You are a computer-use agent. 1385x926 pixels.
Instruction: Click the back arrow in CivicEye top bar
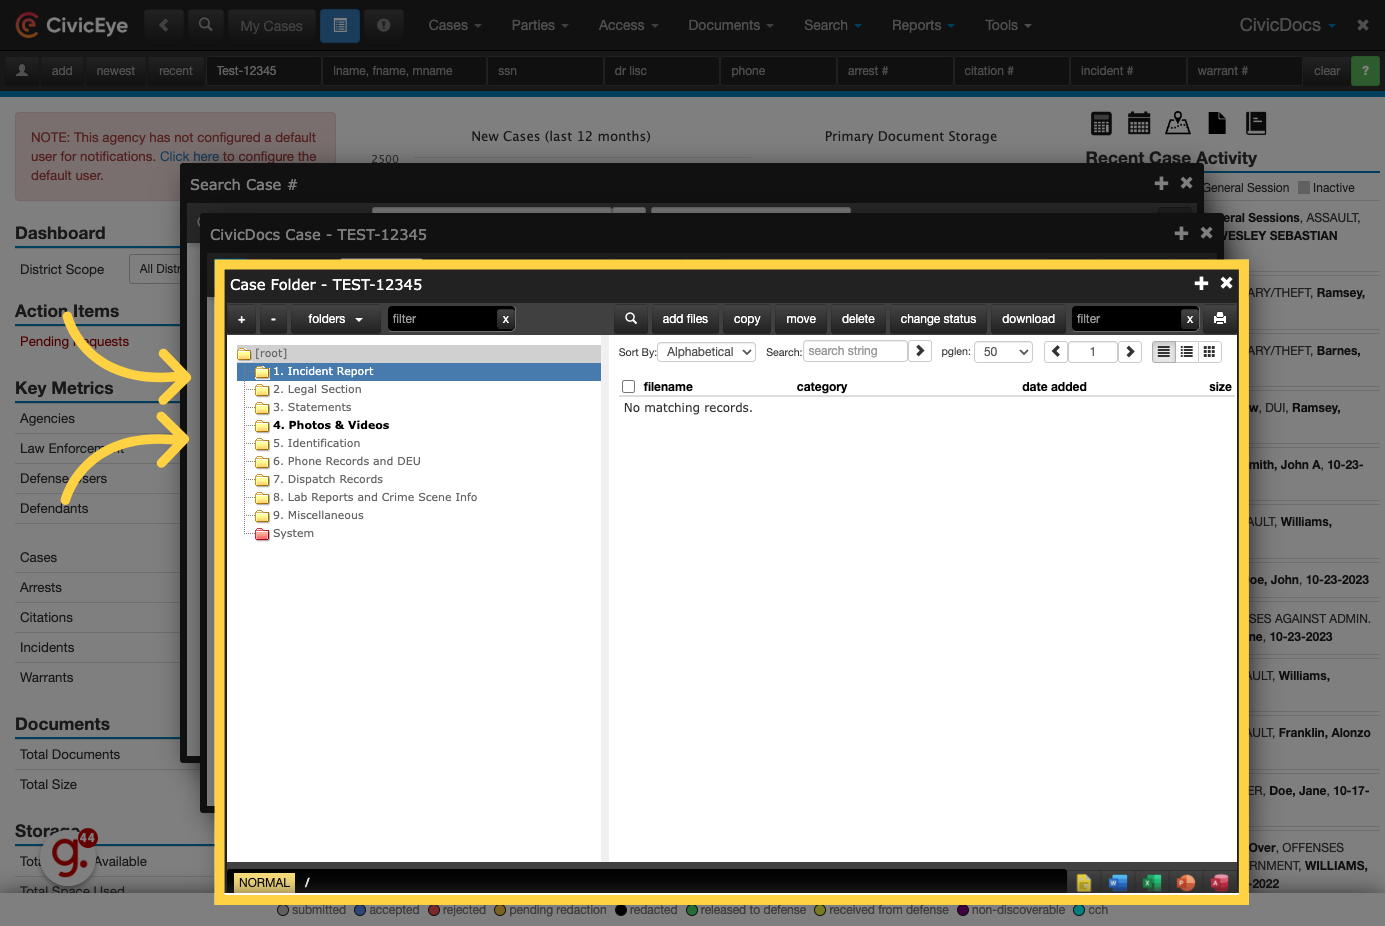click(x=164, y=25)
